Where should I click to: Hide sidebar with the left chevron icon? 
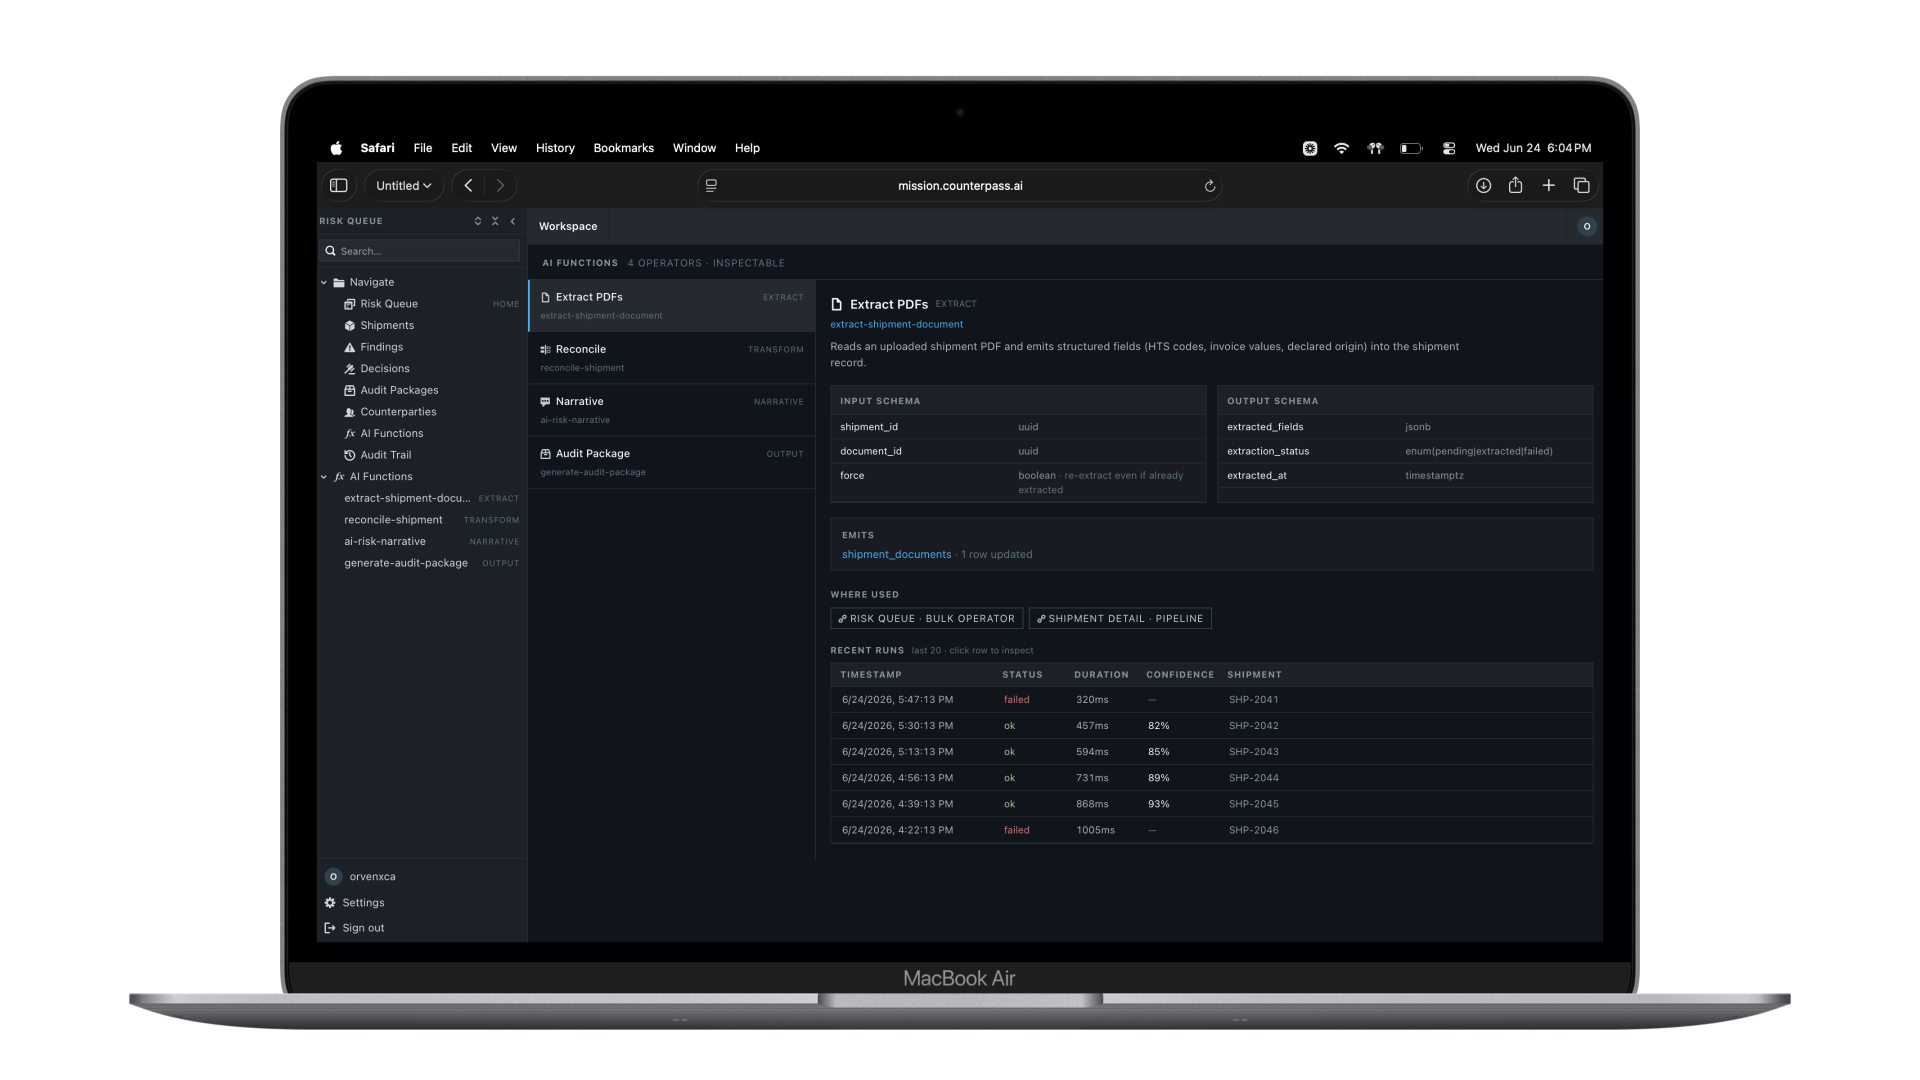click(513, 221)
